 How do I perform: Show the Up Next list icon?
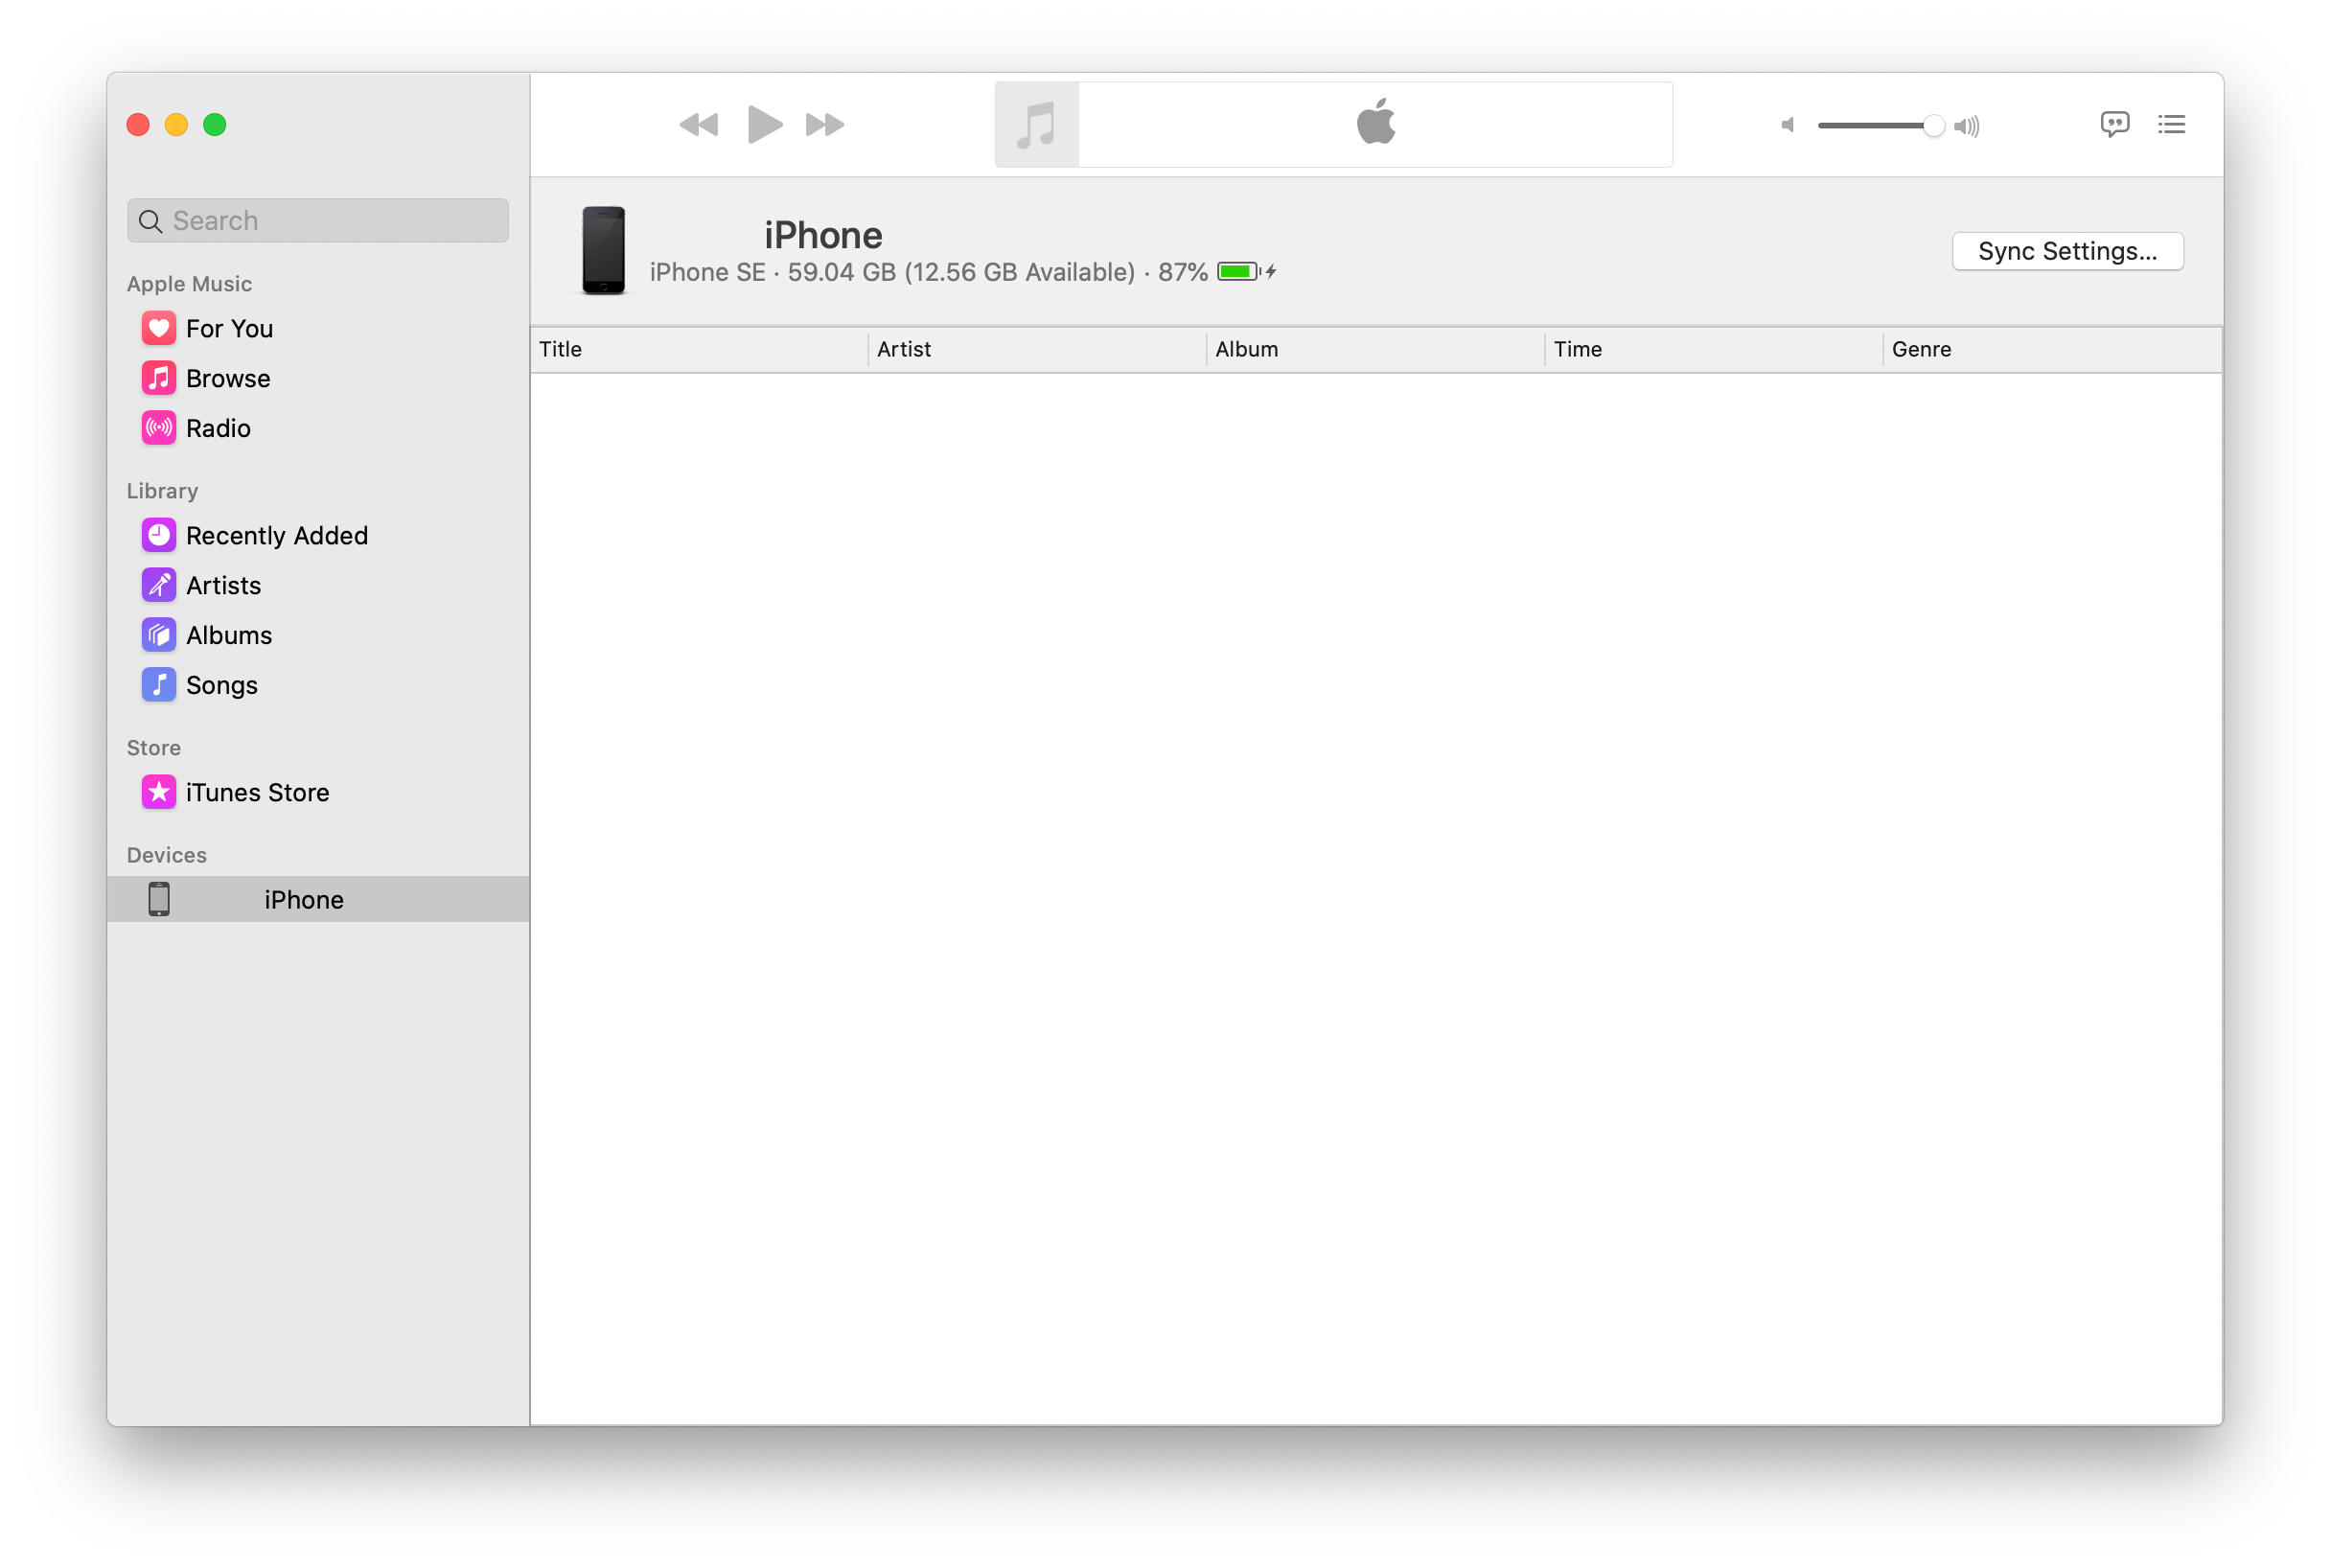tap(2171, 124)
